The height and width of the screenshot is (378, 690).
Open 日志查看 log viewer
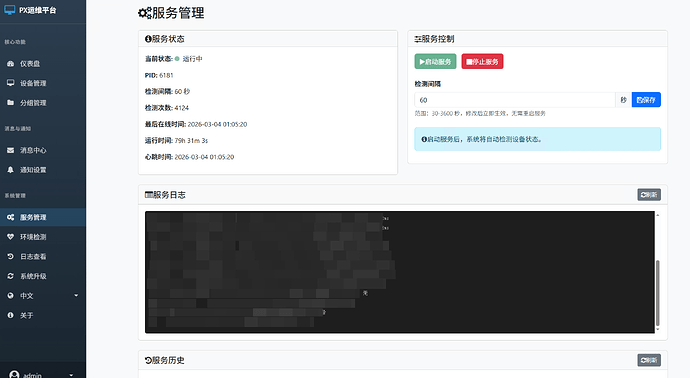click(x=43, y=257)
